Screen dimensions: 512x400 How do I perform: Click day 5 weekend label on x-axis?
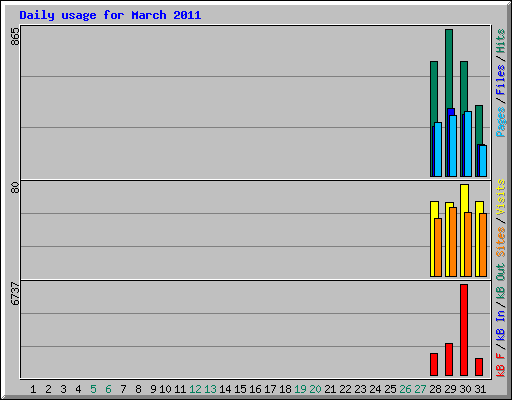93,389
